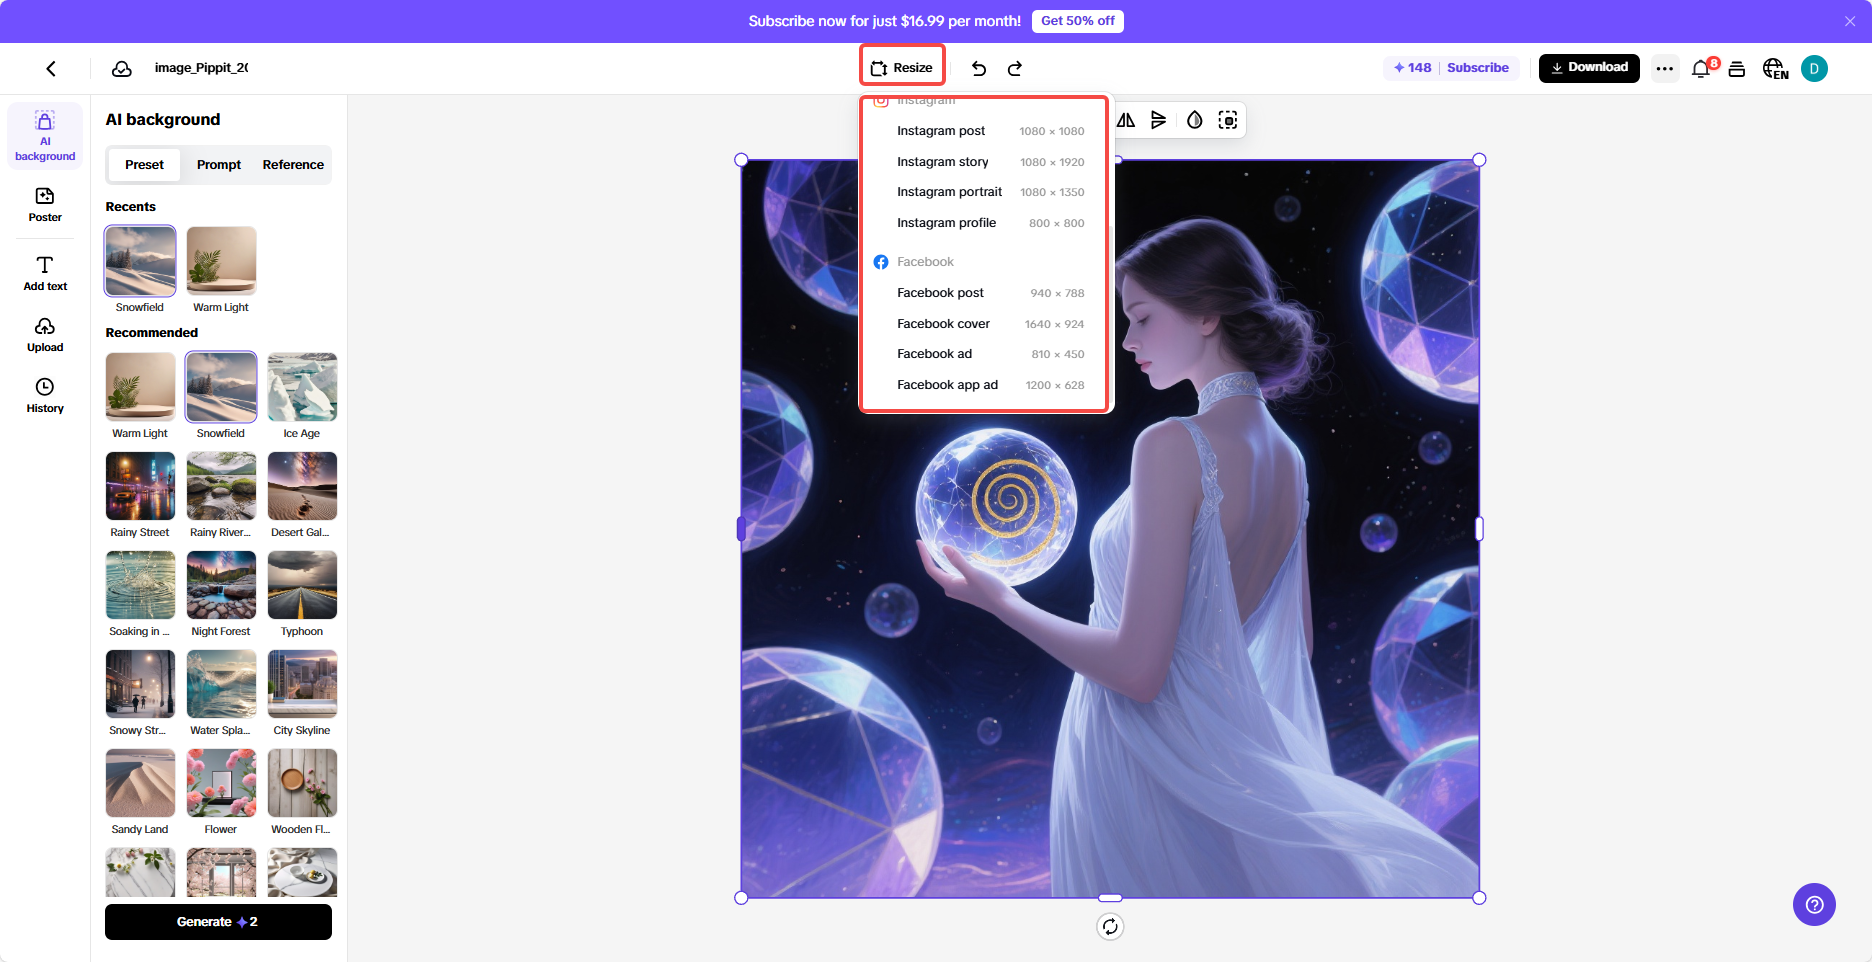This screenshot has width=1872, height=962.
Task: Click the select area icon on the toolbar
Action: point(1227,120)
